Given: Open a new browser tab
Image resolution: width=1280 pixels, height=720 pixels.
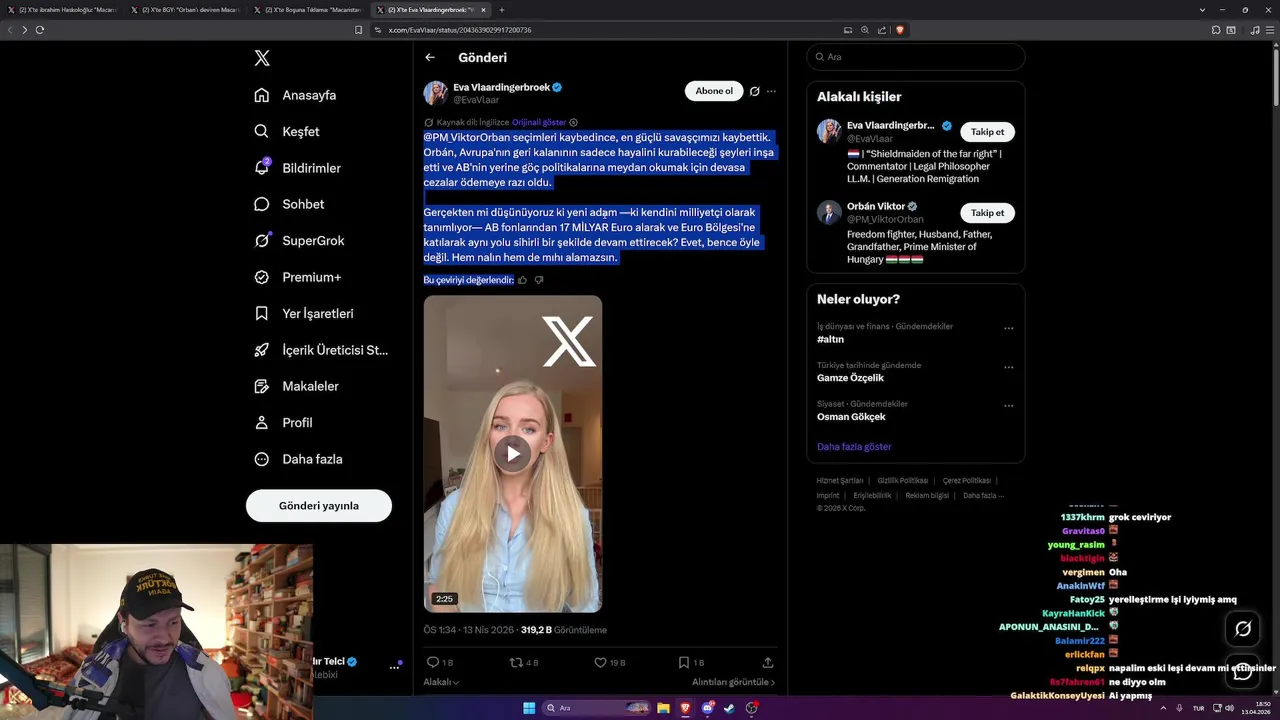Looking at the screenshot, I should tap(502, 10).
